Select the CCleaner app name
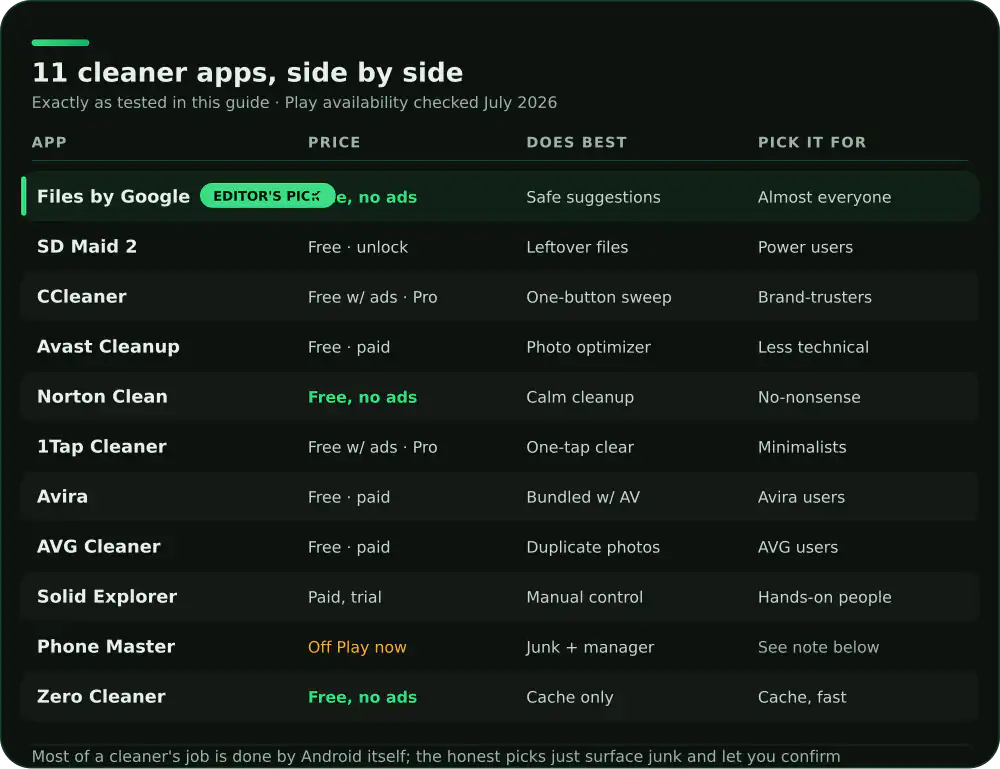This screenshot has width=1000, height=769. (82, 297)
